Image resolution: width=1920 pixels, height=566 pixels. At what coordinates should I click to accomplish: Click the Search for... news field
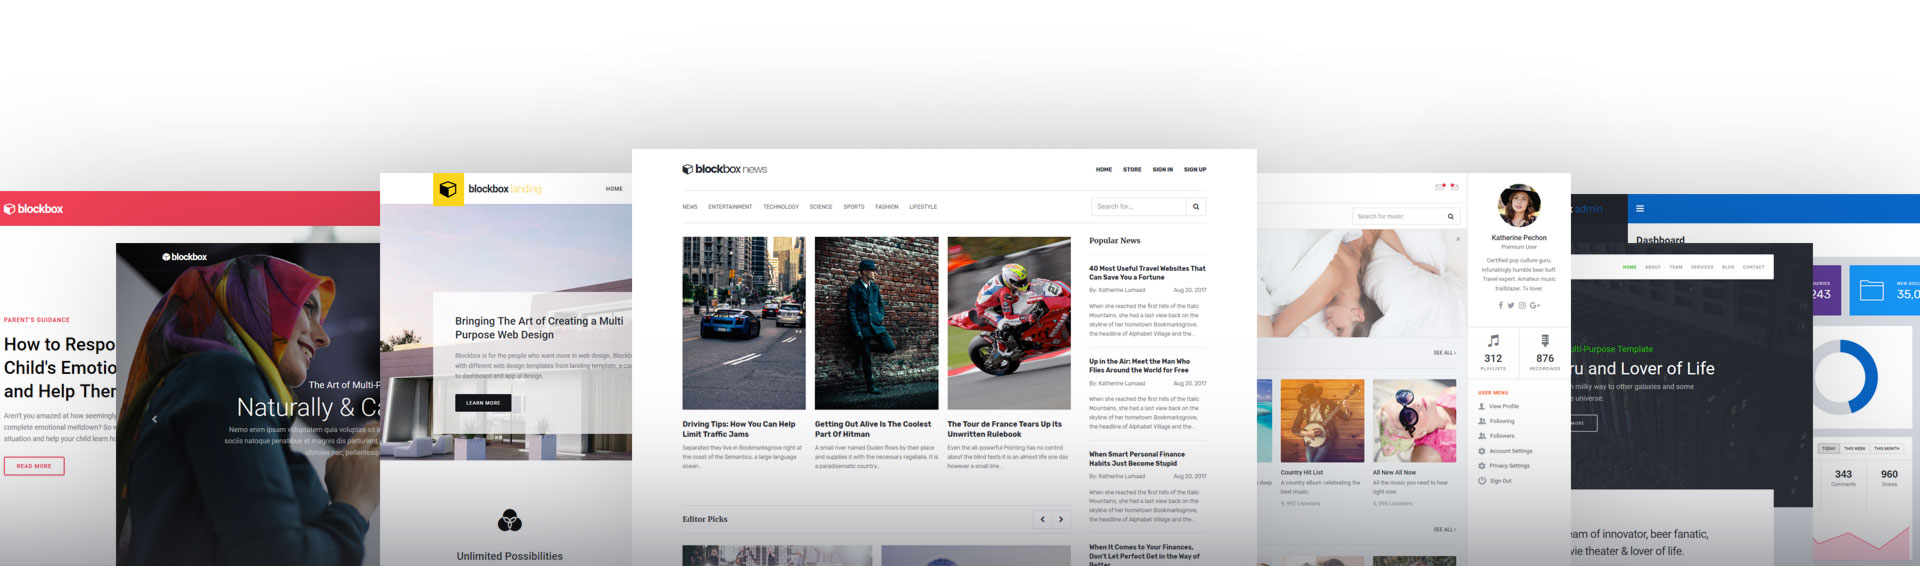pyautogui.click(x=1138, y=207)
